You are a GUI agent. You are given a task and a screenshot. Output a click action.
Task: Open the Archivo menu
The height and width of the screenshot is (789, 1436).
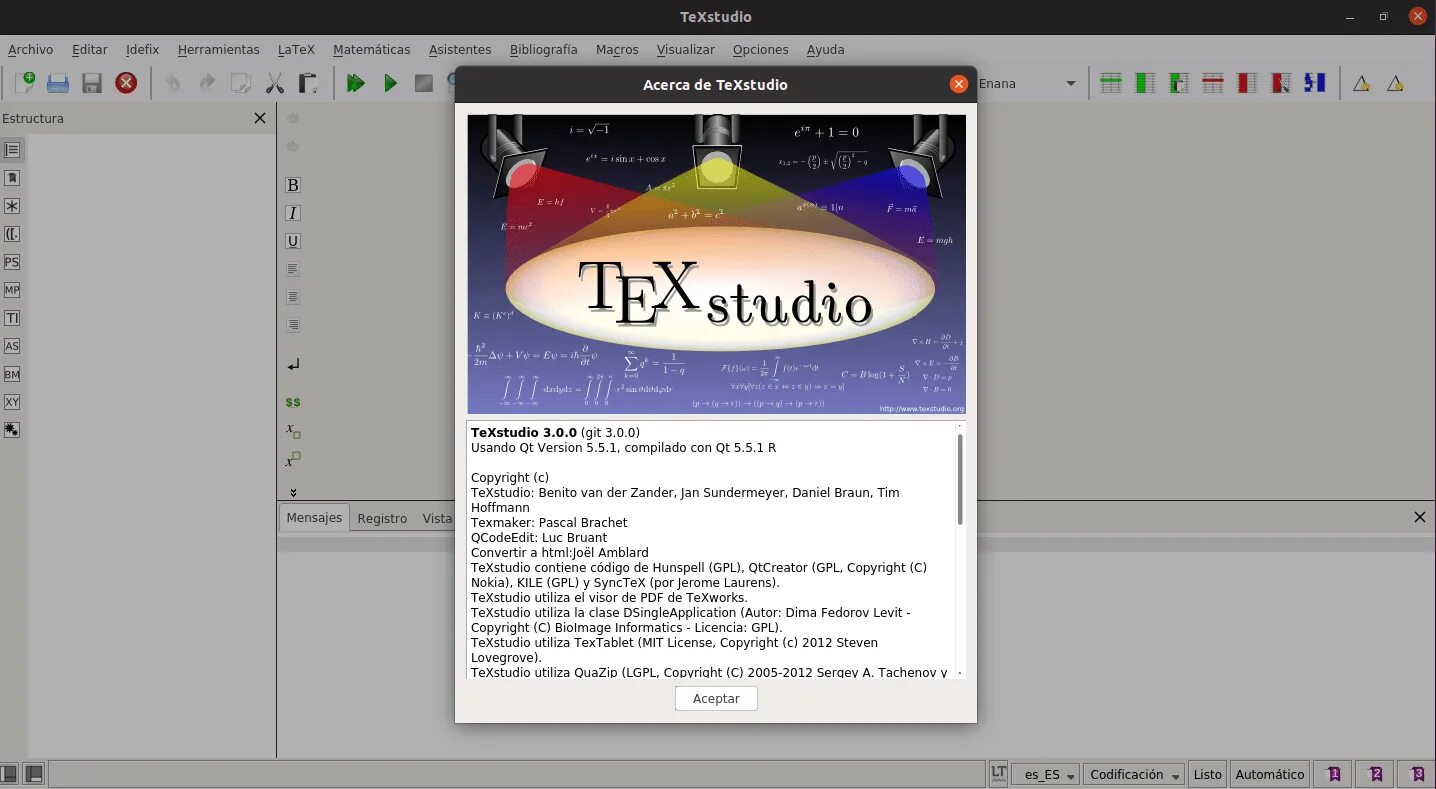pos(30,49)
